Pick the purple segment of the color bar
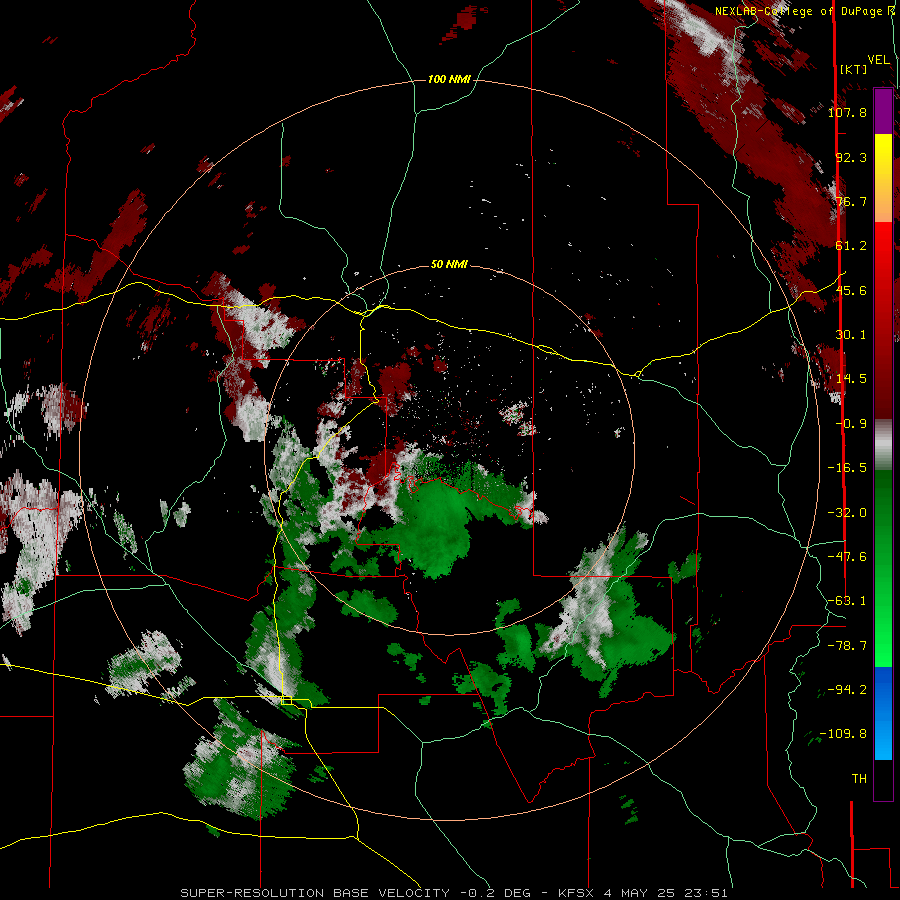This screenshot has width=900, height=900. (x=883, y=111)
